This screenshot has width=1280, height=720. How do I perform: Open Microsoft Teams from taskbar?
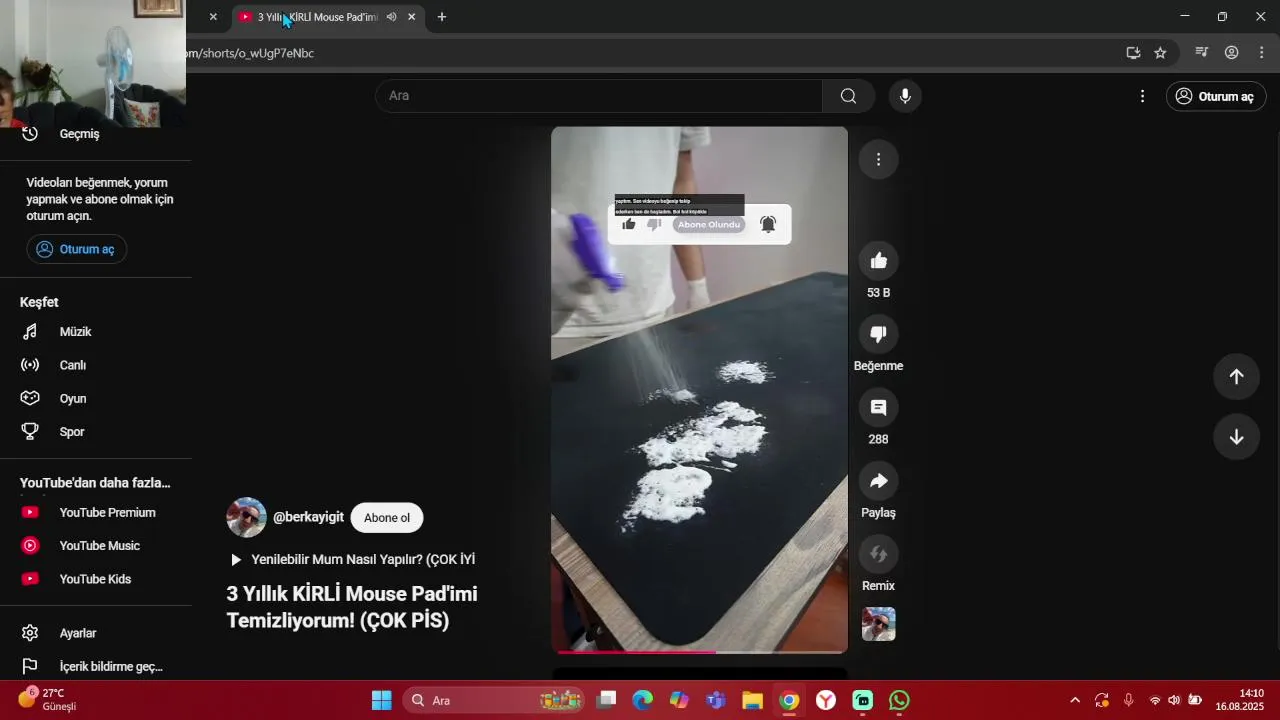716,700
